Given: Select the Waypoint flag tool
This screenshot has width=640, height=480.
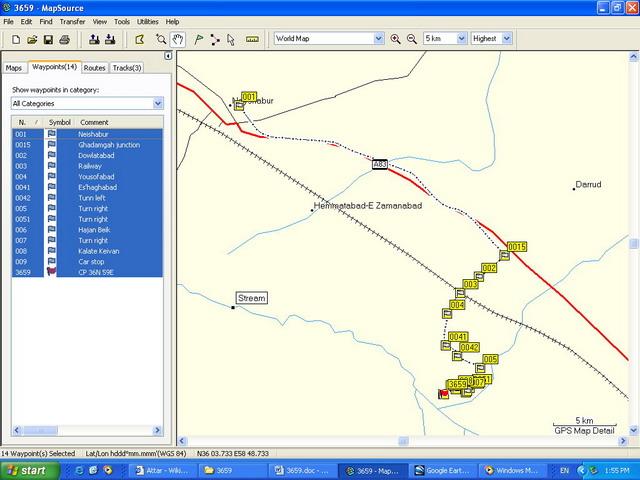Looking at the screenshot, I should coord(199,39).
